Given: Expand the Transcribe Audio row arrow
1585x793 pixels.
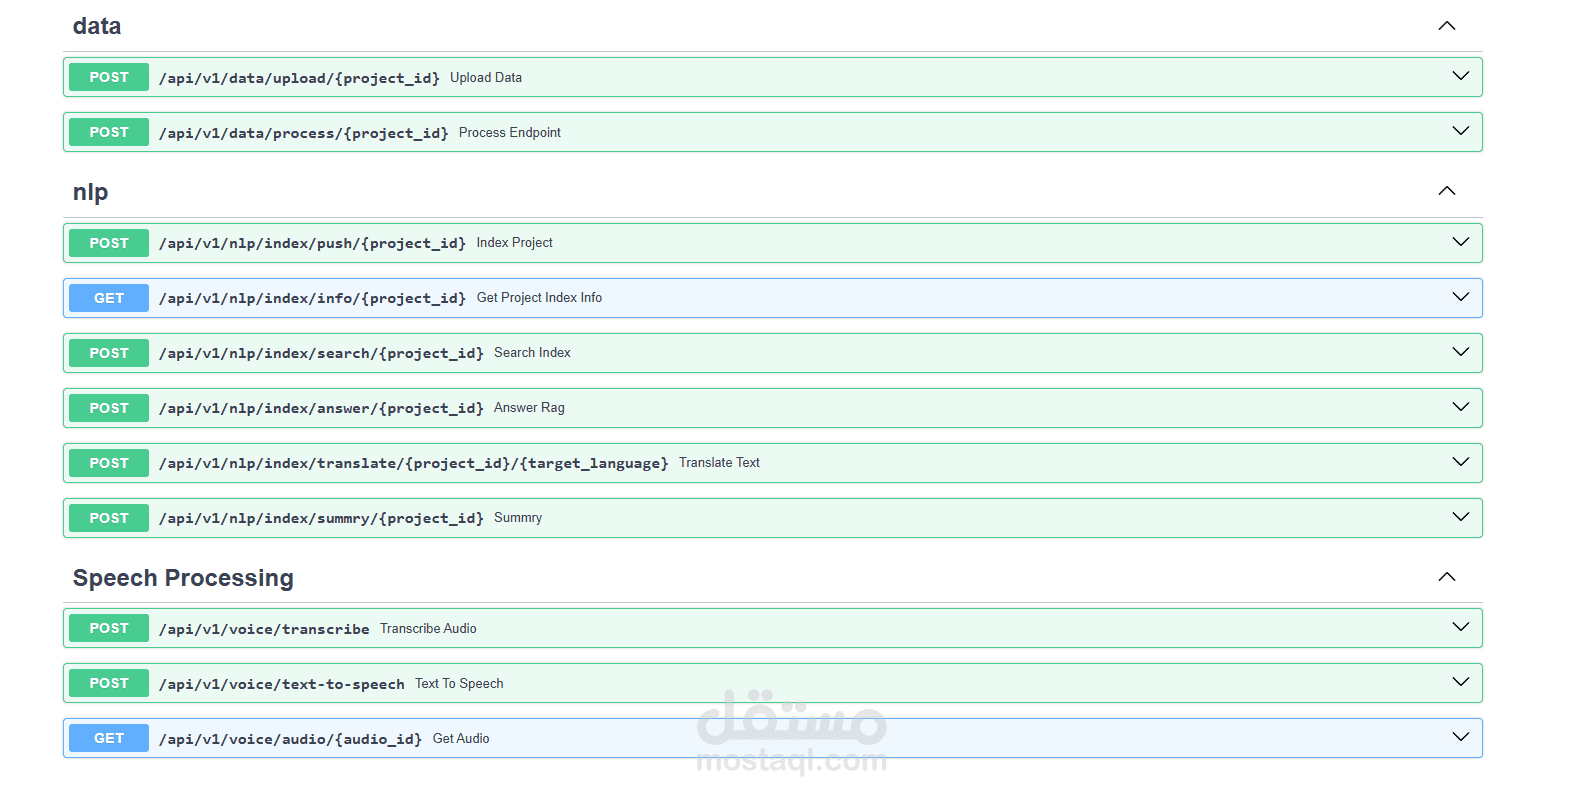Looking at the screenshot, I should click(1460, 627).
